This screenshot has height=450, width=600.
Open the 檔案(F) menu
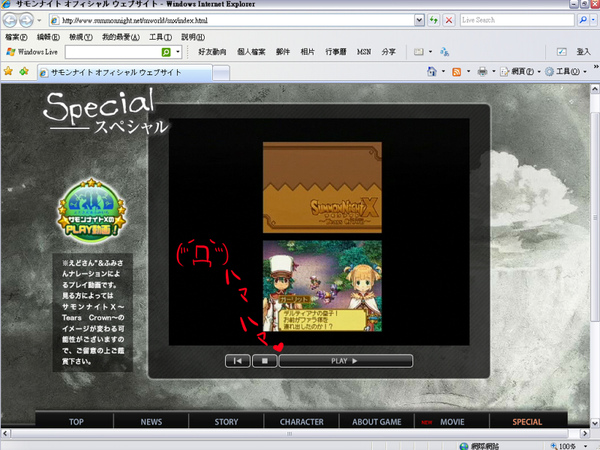pyautogui.click(x=16, y=37)
